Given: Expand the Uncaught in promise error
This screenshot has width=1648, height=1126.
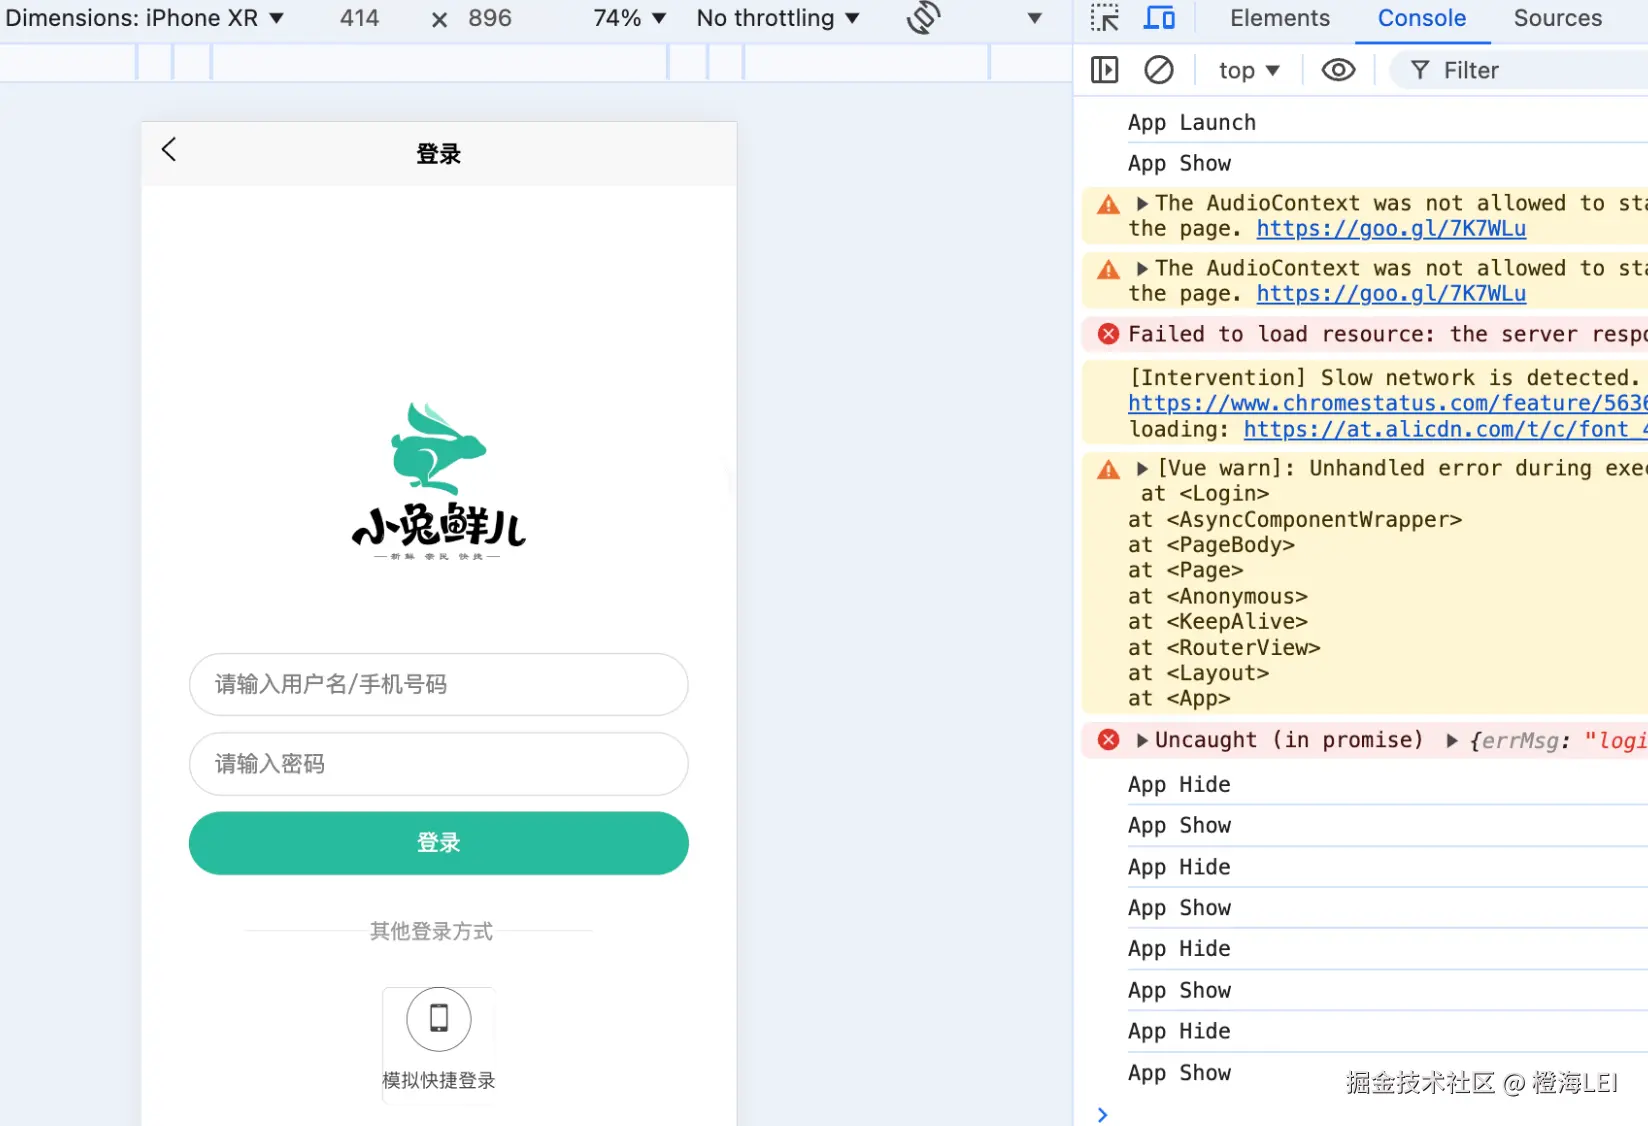Looking at the screenshot, I should (x=1142, y=740).
